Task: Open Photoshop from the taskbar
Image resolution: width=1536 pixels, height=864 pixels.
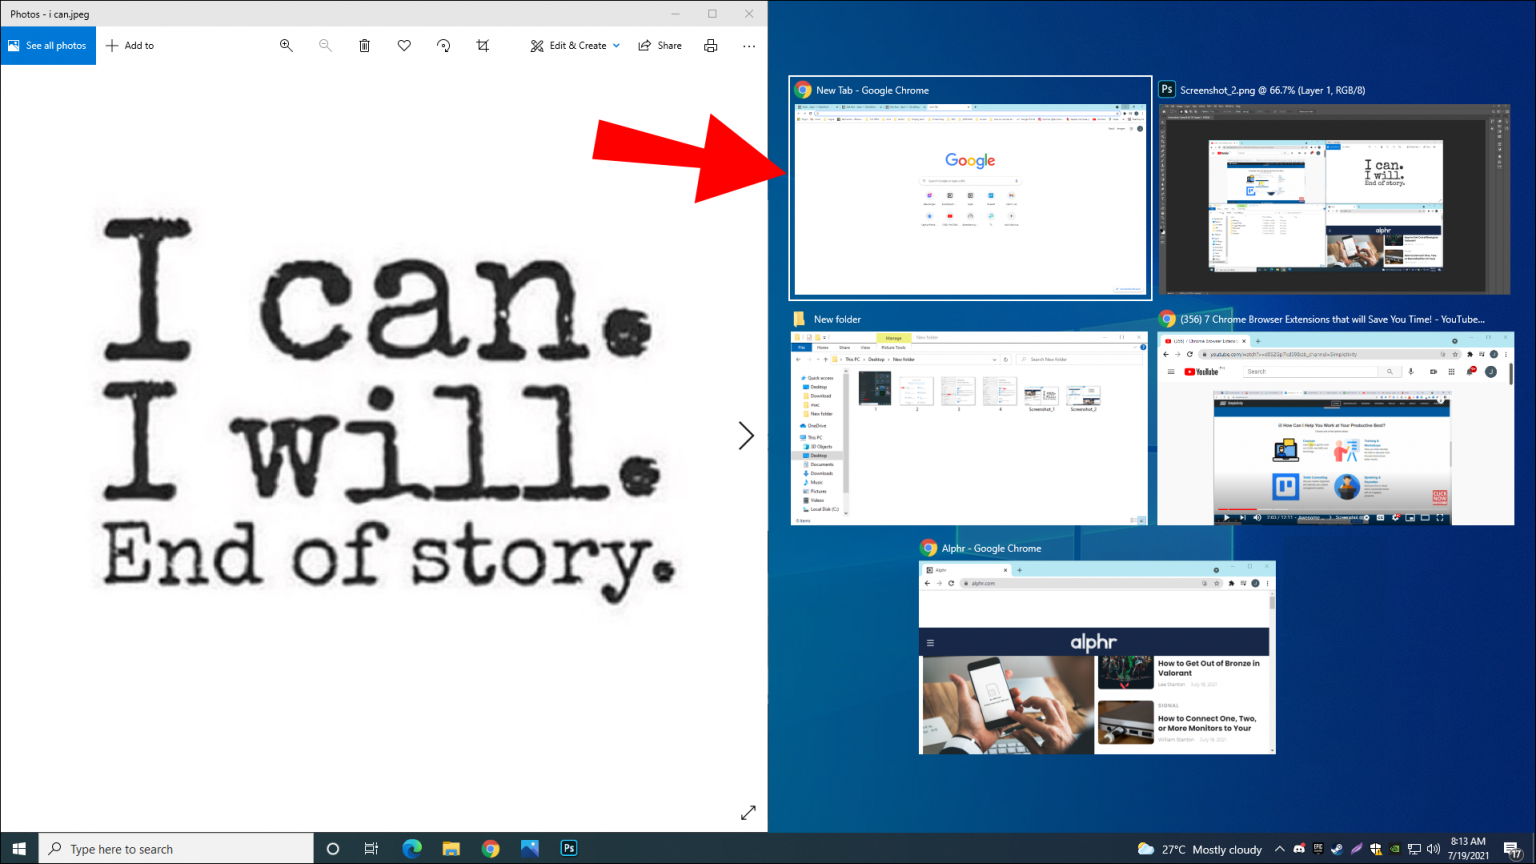Action: click(x=568, y=848)
